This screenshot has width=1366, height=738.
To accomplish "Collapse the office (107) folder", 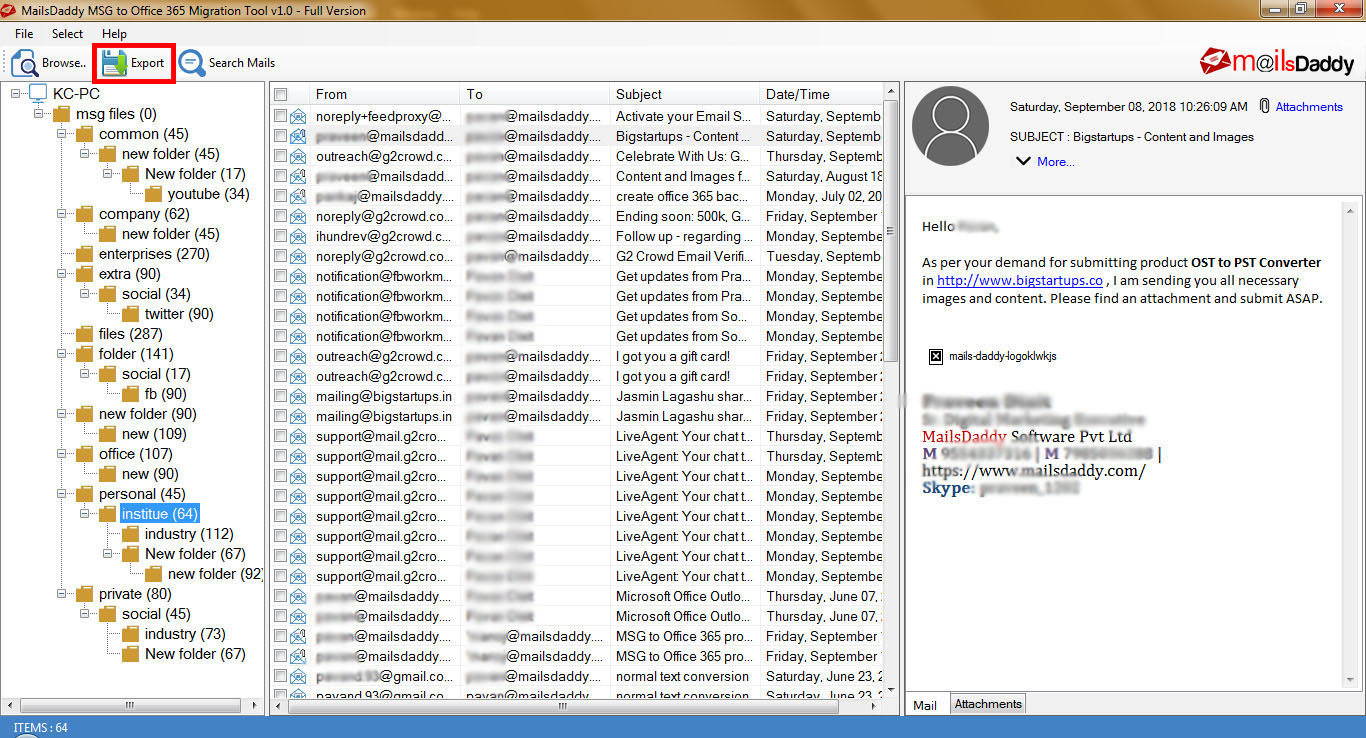I will (62, 454).
